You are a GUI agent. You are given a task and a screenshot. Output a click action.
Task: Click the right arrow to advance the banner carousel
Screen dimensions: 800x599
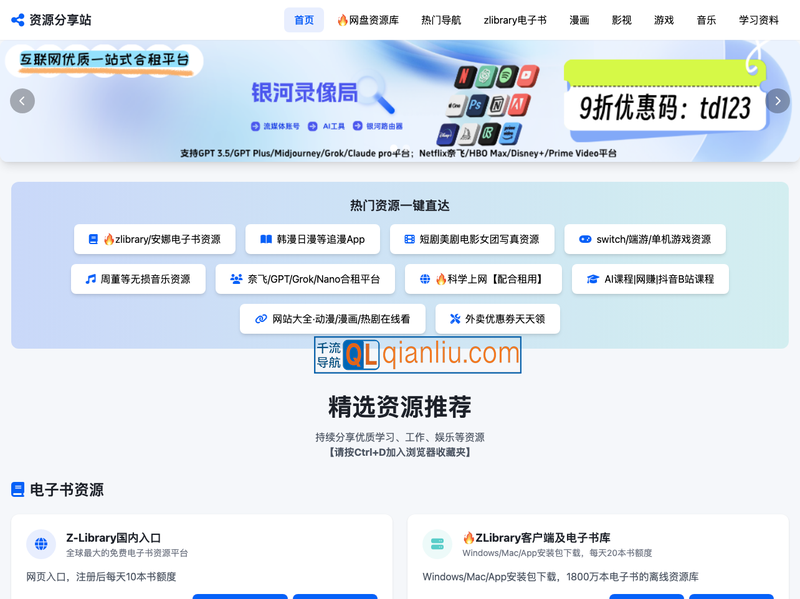778,101
